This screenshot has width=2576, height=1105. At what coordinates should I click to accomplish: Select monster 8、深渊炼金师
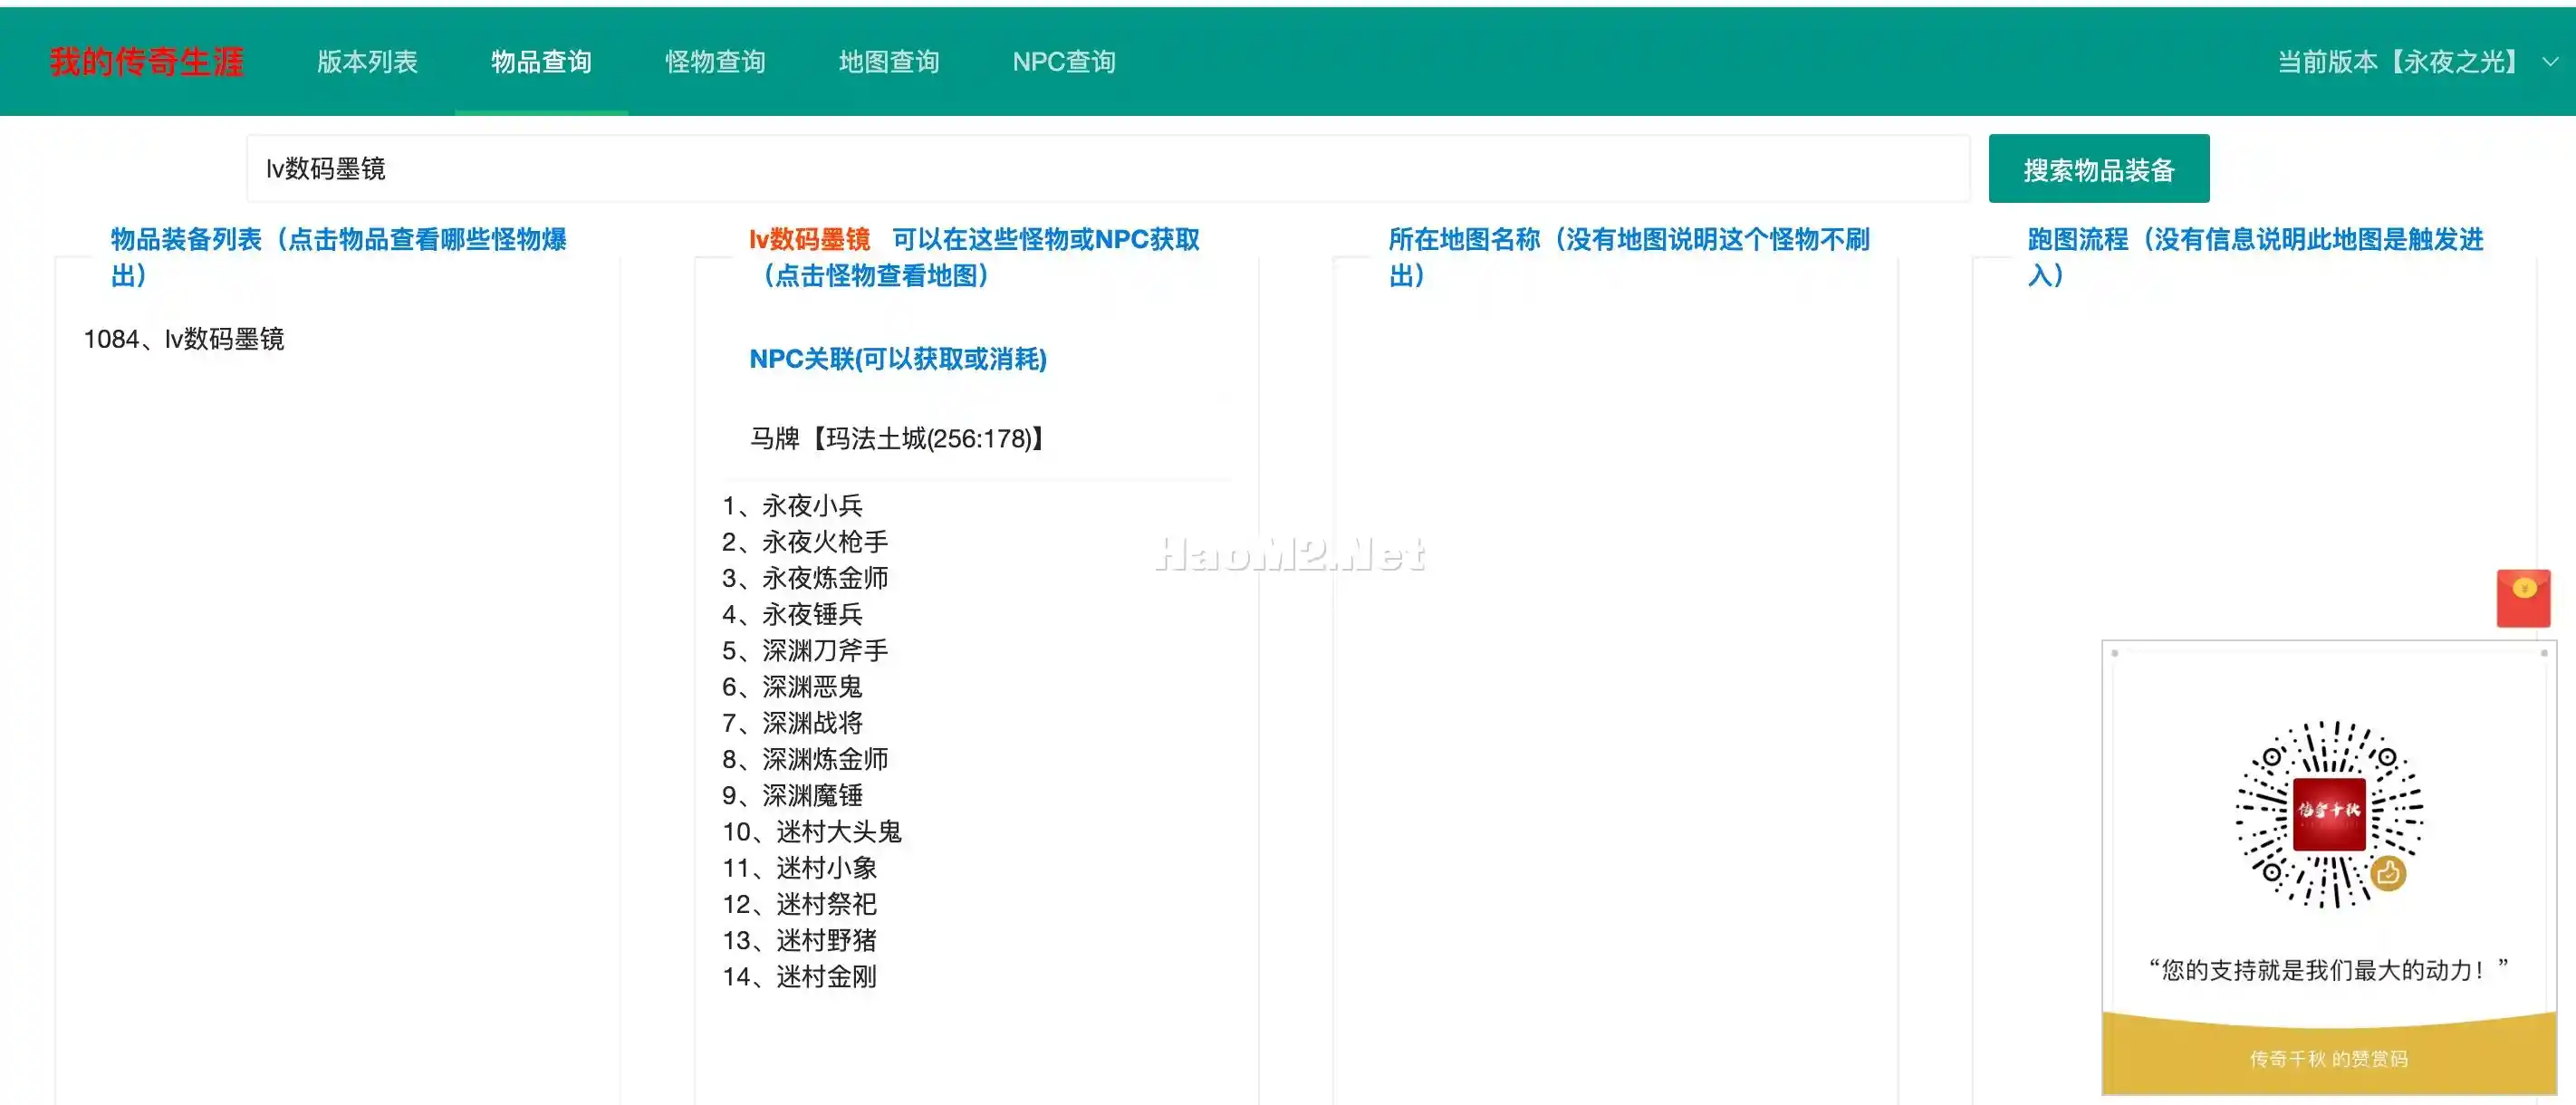click(x=805, y=759)
